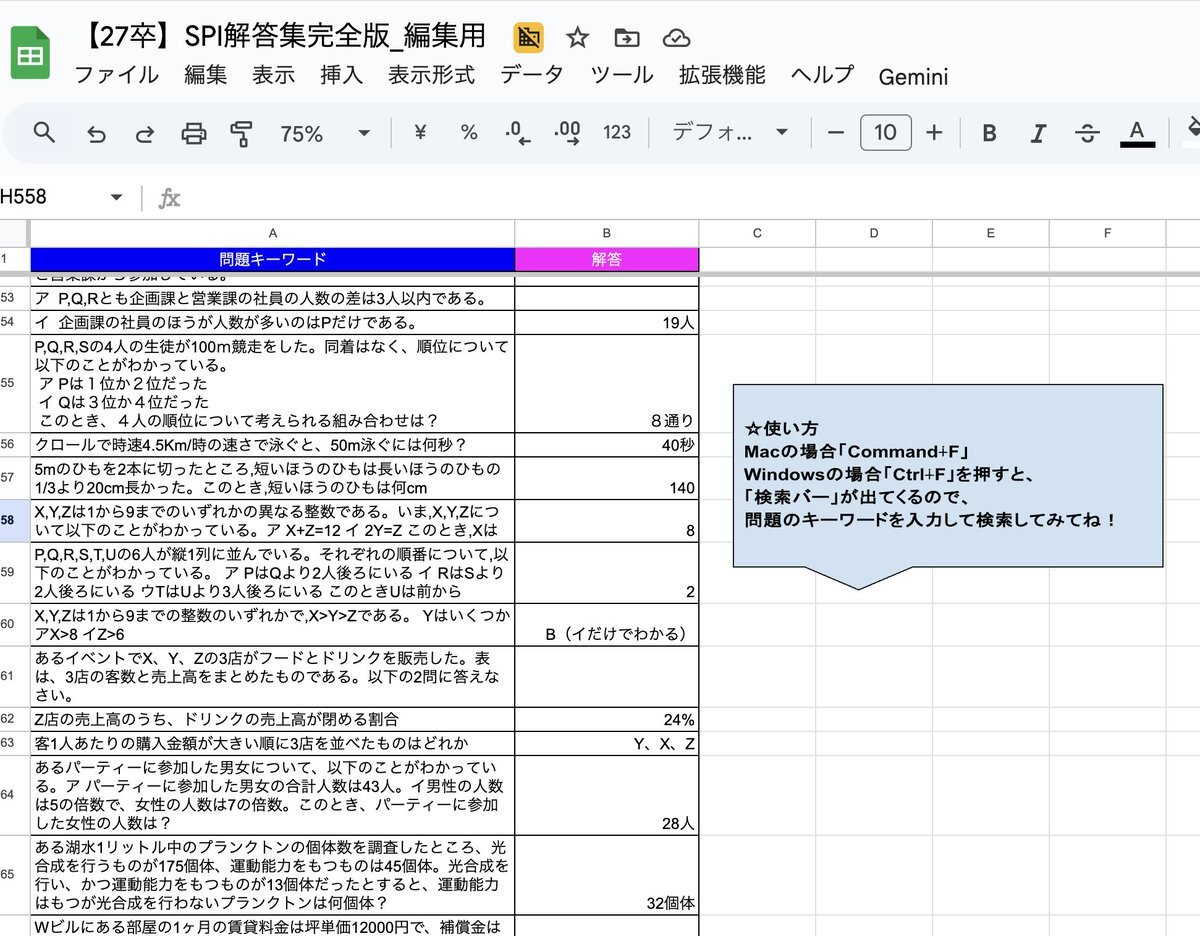Toggle strikethrough formatting

click(1087, 133)
